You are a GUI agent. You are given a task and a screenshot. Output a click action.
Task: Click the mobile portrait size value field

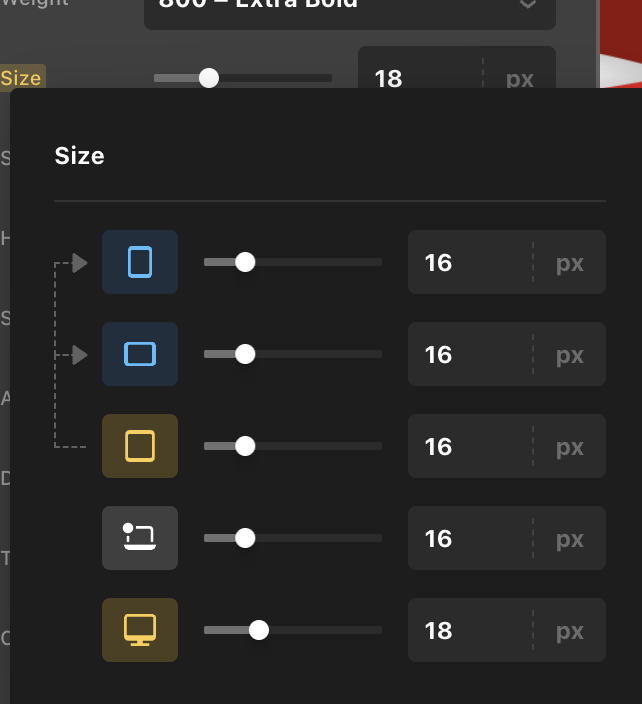coord(465,262)
